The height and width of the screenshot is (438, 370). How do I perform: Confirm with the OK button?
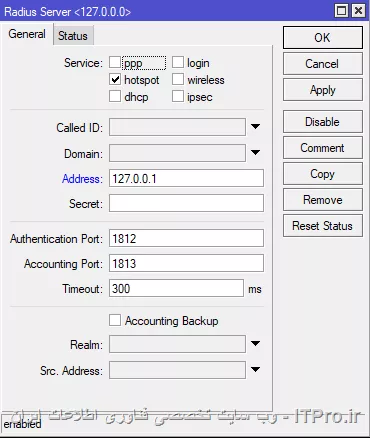coord(323,38)
